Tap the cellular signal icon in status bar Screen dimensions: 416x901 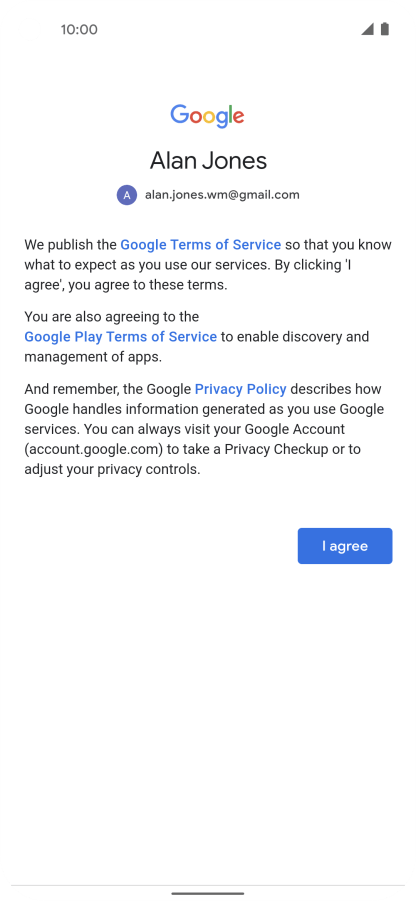(367, 29)
